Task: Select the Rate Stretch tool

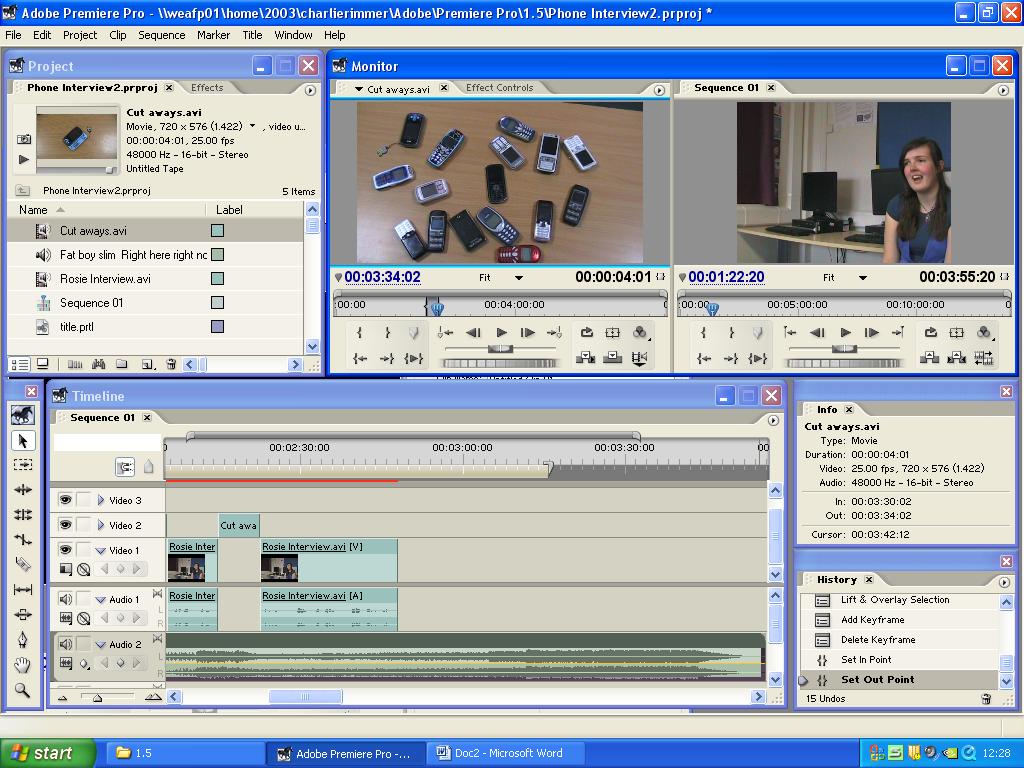Action: click(23, 539)
